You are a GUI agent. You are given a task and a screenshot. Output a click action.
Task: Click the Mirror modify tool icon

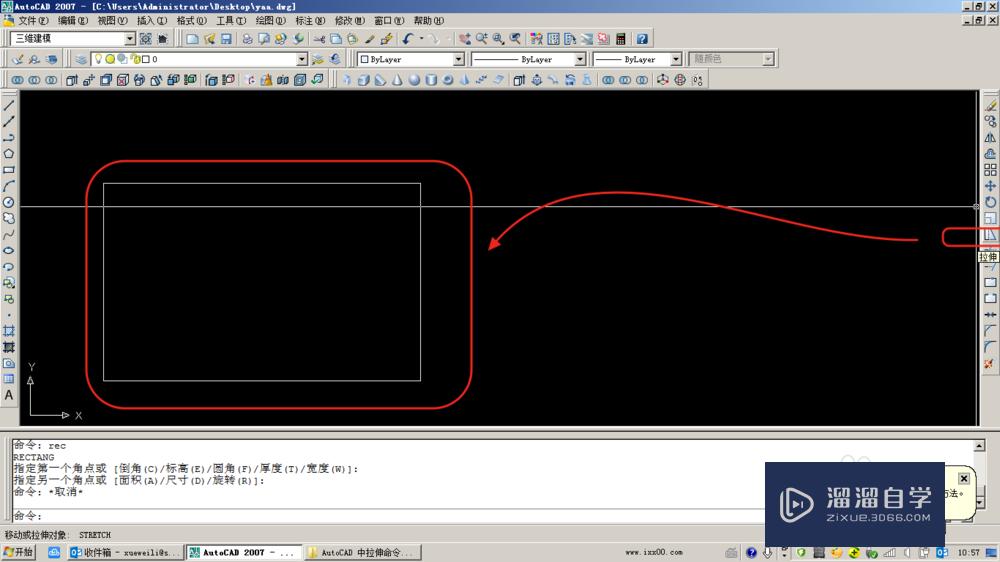click(990, 138)
